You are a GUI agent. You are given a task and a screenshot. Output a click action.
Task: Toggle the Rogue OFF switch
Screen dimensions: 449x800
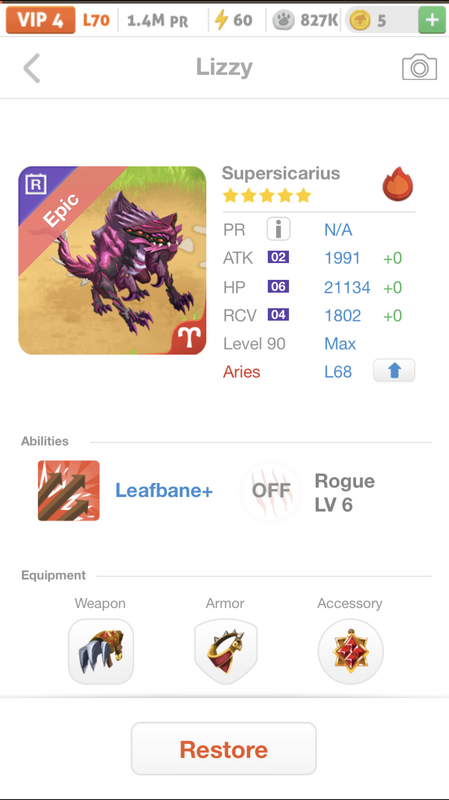click(x=271, y=492)
